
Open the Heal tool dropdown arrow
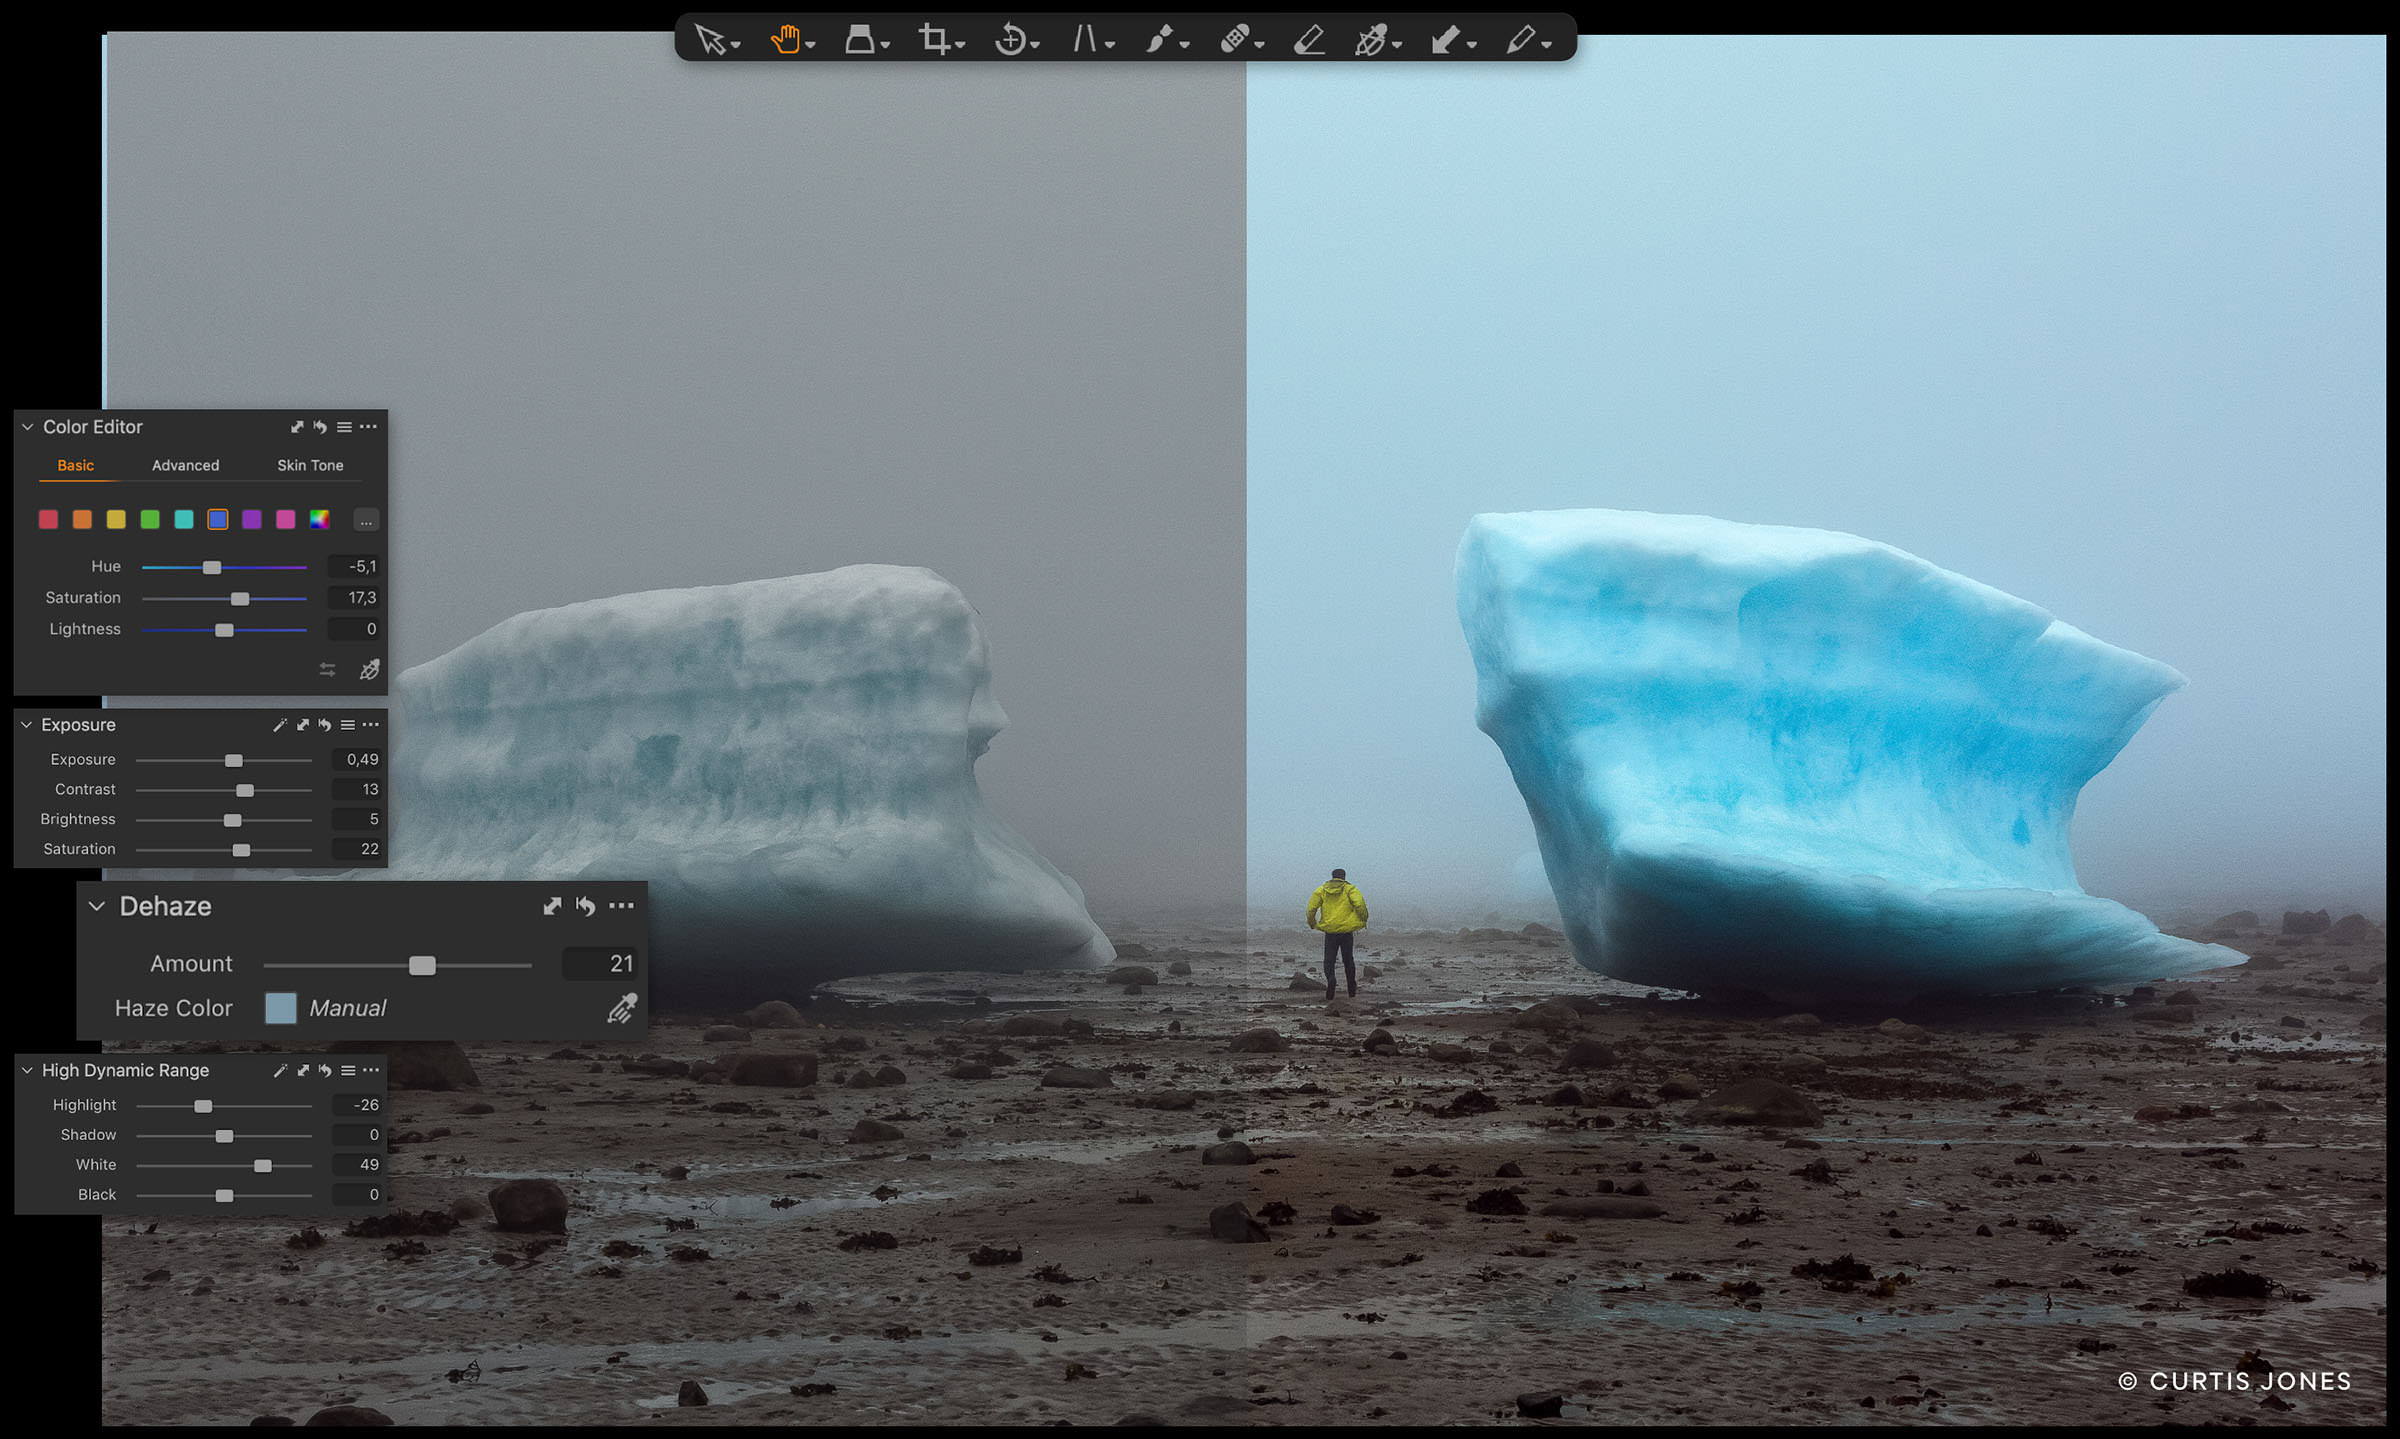[x=1259, y=45]
